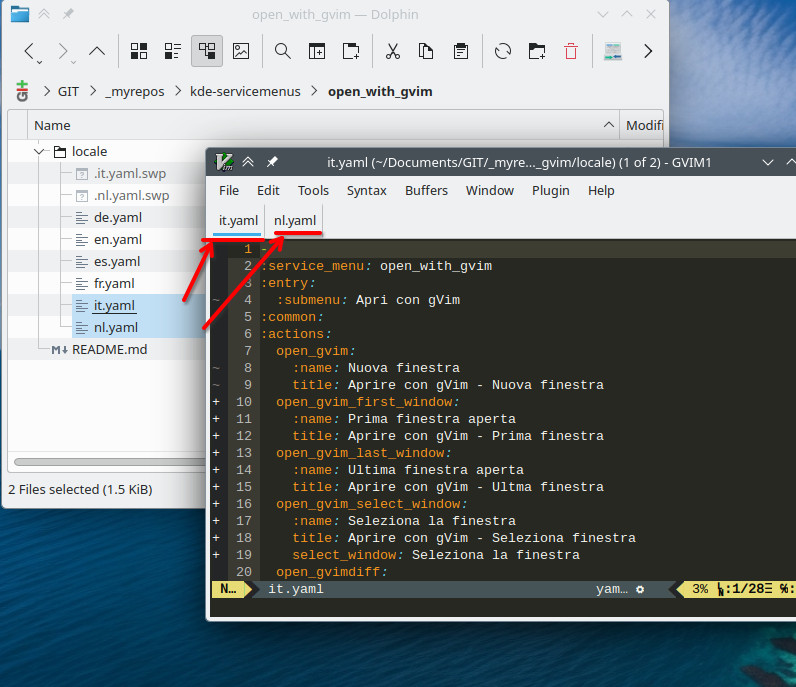Switch to it.yaml tab in GVIM
796x687 pixels.
pyautogui.click(x=238, y=221)
